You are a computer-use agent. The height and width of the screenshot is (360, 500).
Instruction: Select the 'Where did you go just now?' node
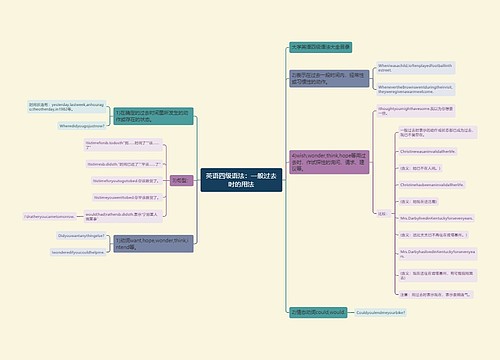click(x=82, y=126)
